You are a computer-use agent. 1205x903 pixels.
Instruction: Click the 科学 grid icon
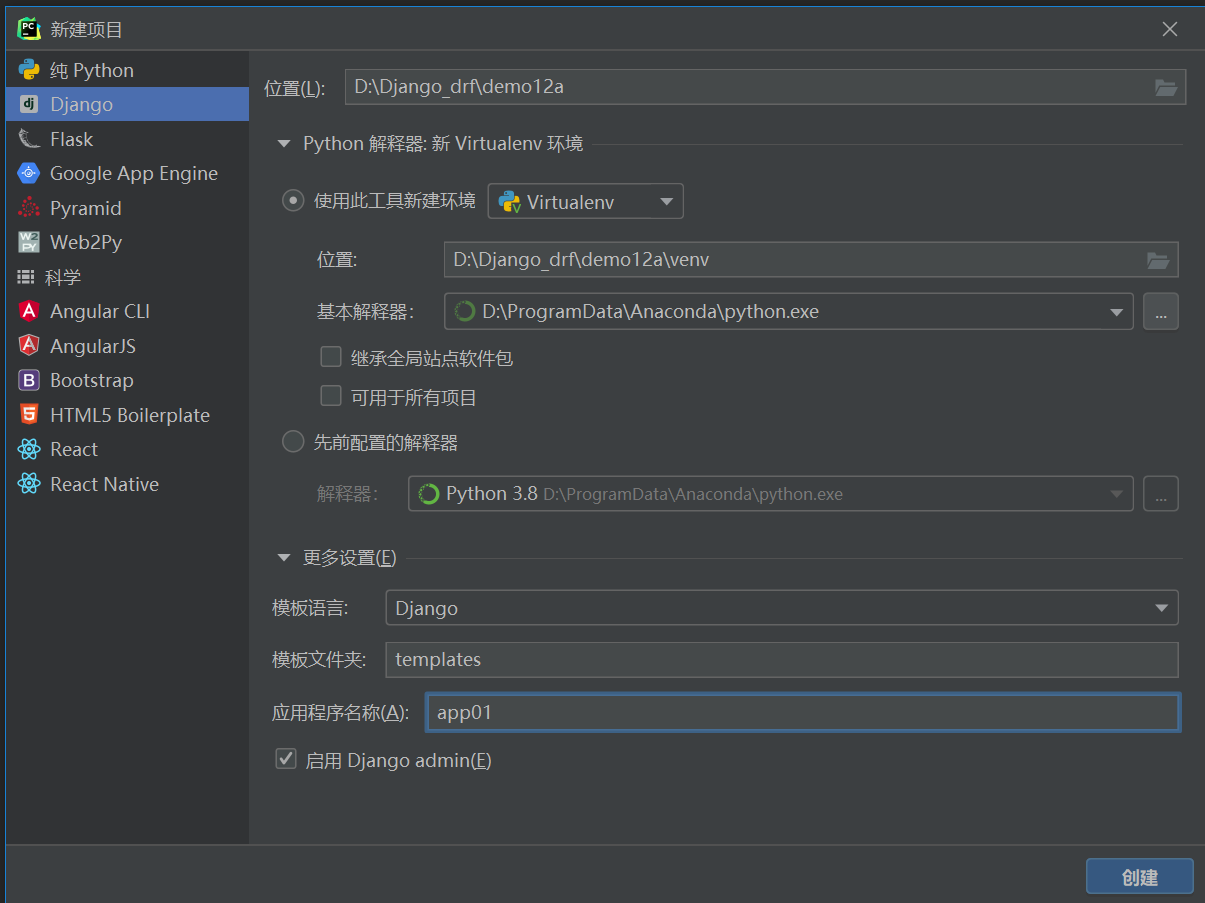click(x=26, y=277)
